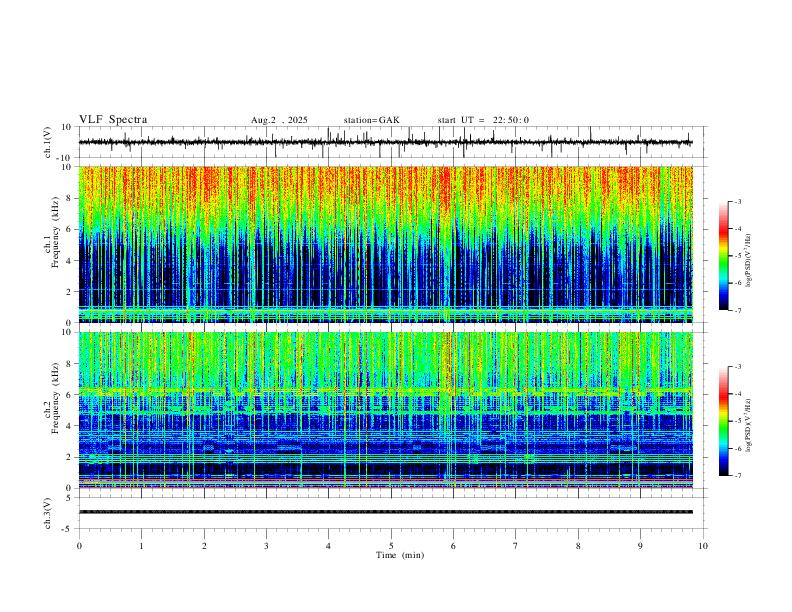Click the ch.2 PSD color scale bar
The image size is (792, 612).
[723, 421]
